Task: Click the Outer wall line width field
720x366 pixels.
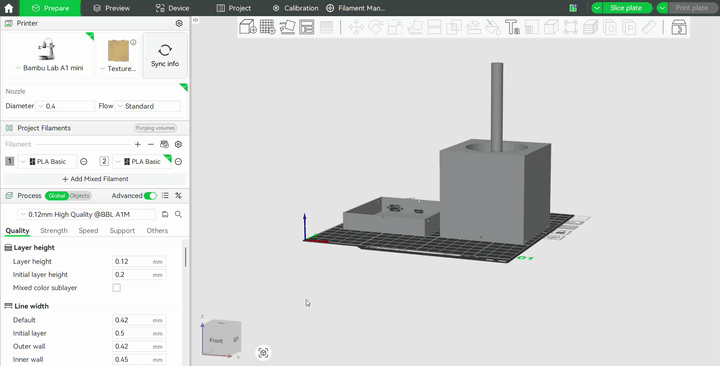Action: 139,346
